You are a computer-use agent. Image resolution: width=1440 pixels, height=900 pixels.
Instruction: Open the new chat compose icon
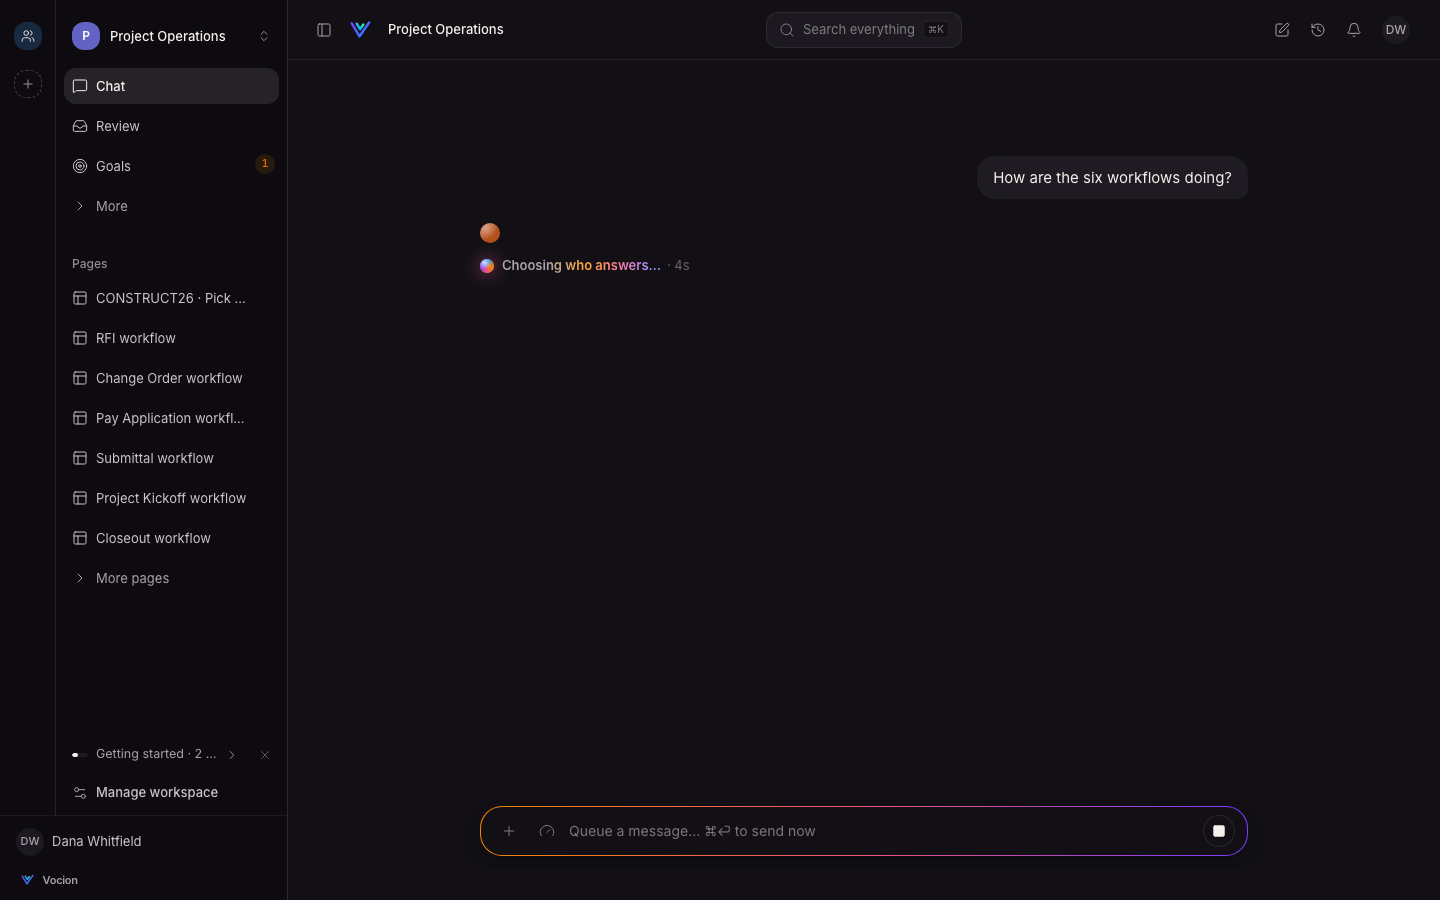(1282, 30)
